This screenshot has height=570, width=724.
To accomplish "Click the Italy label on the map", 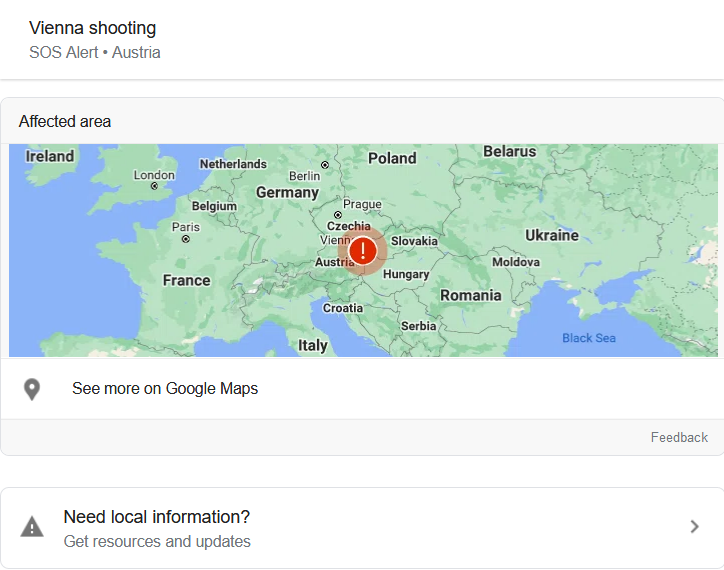I will point(313,345).
